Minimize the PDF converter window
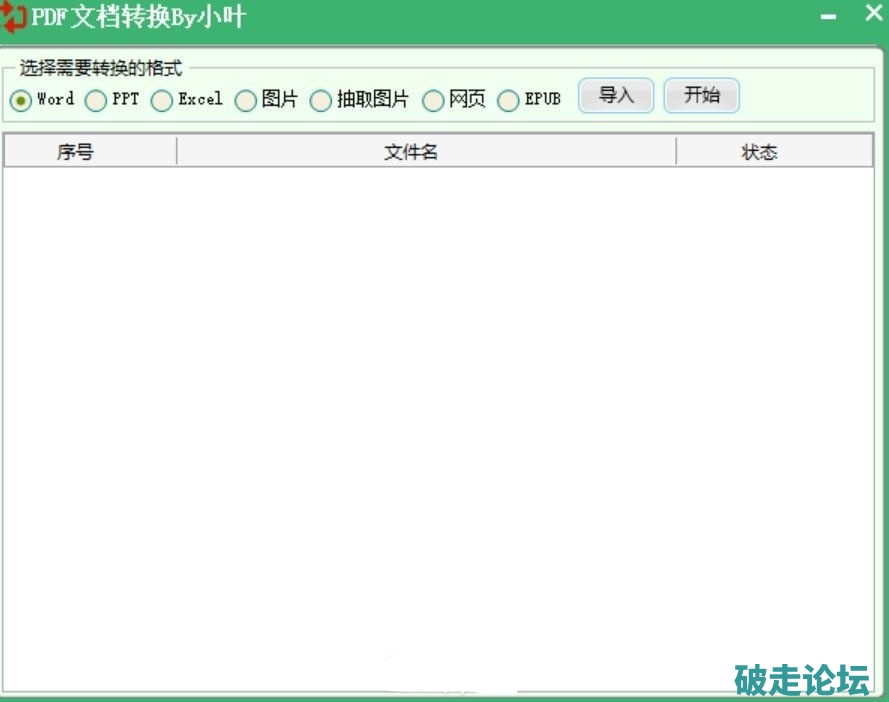The width and height of the screenshot is (889, 702). click(828, 17)
